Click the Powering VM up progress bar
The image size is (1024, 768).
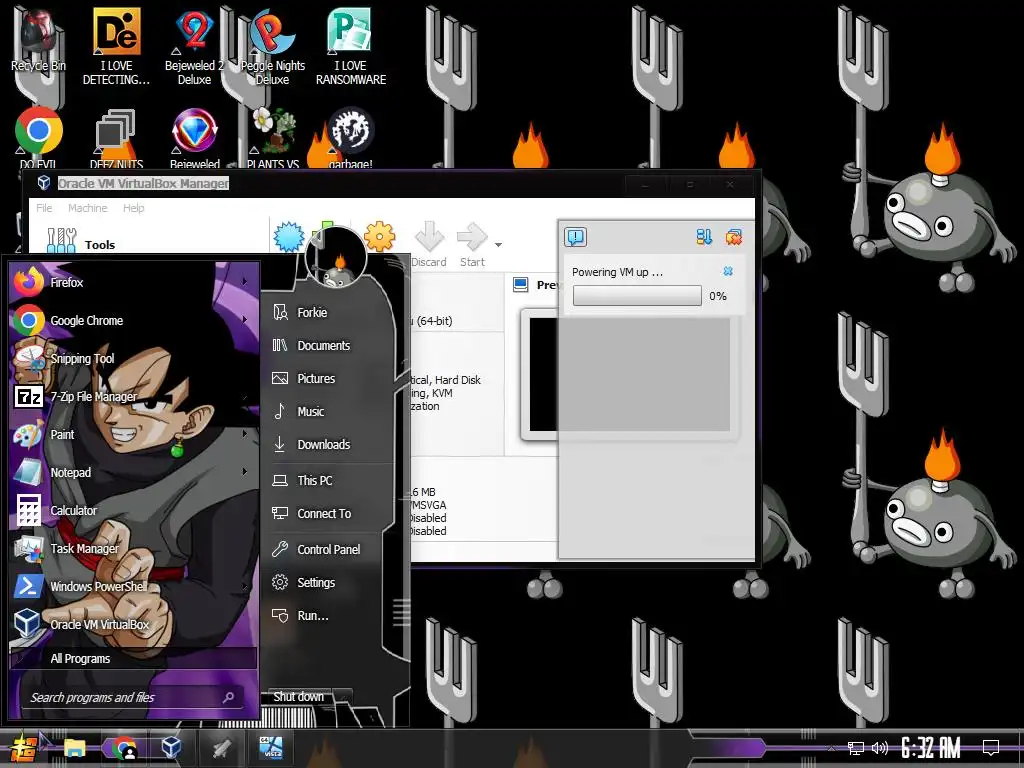[x=637, y=296]
